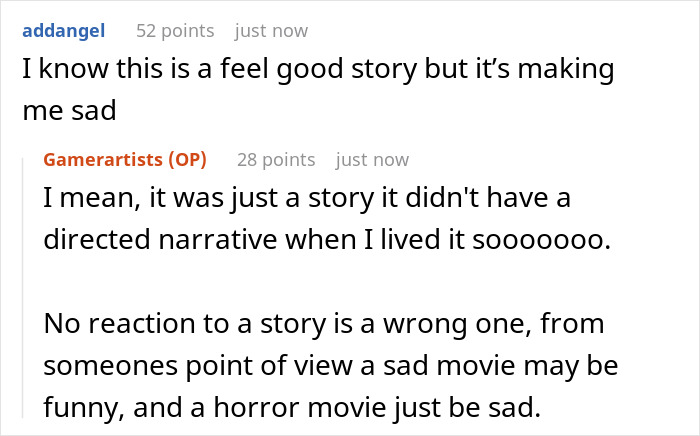Screen dimensions: 700x436
Task: Click the 'me sad' line
Action: tap(69, 111)
